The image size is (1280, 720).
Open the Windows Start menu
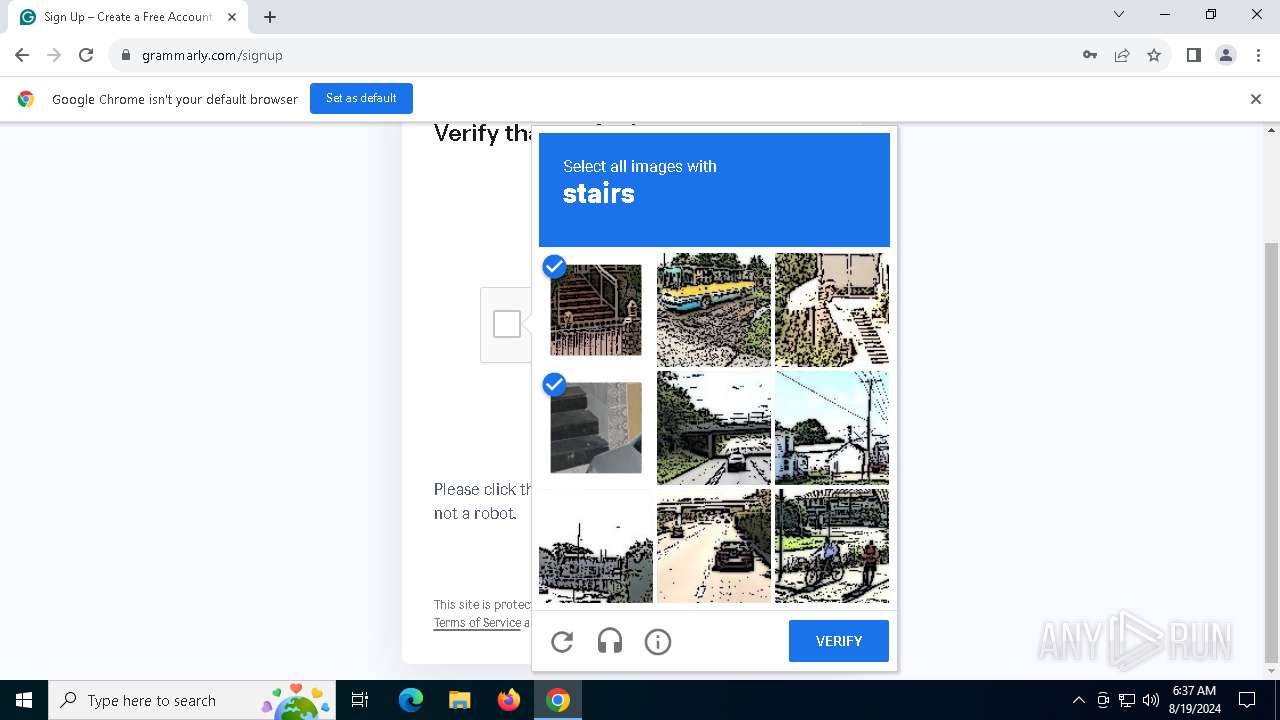click(24, 700)
